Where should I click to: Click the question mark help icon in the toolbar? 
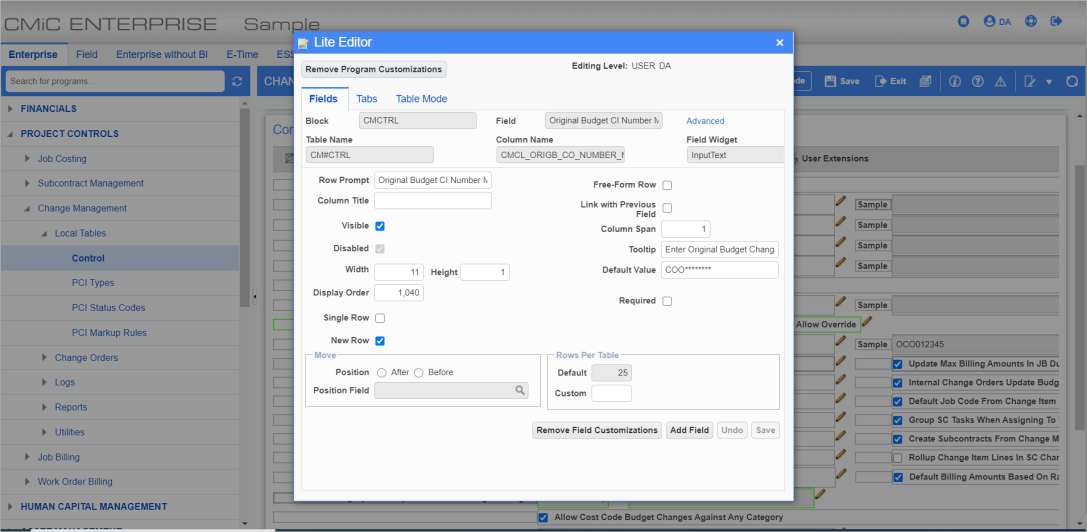pos(977,81)
